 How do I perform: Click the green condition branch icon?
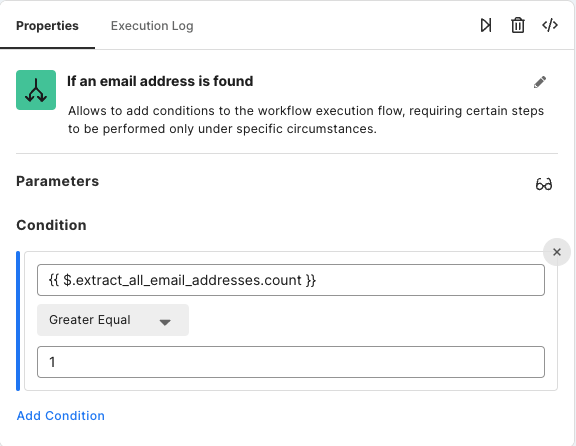tap(36, 90)
